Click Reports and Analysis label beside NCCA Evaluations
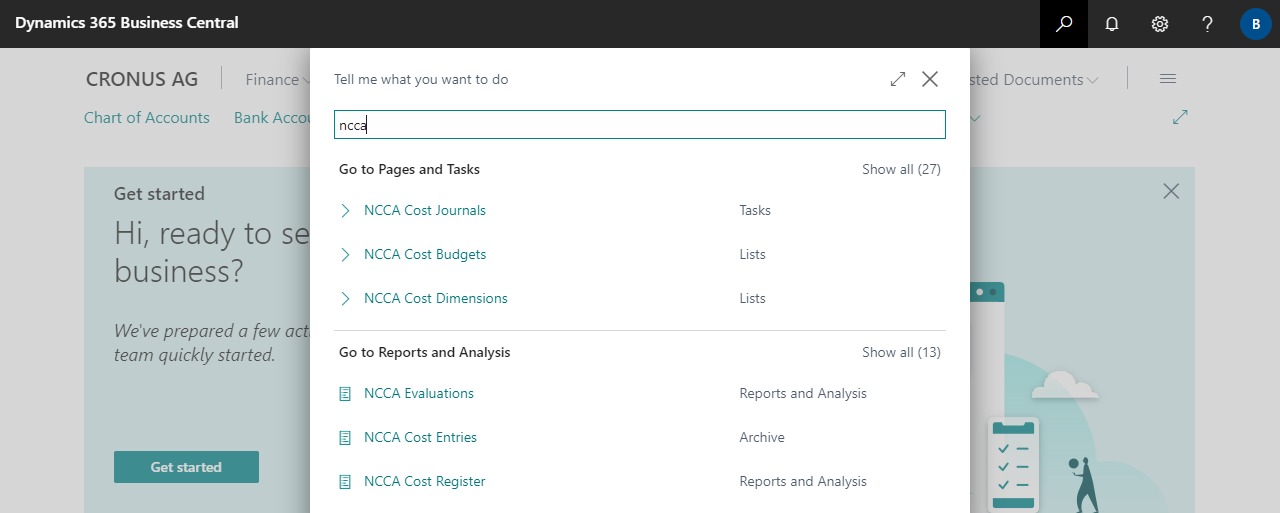Image resolution: width=1280 pixels, height=513 pixels. tap(803, 393)
